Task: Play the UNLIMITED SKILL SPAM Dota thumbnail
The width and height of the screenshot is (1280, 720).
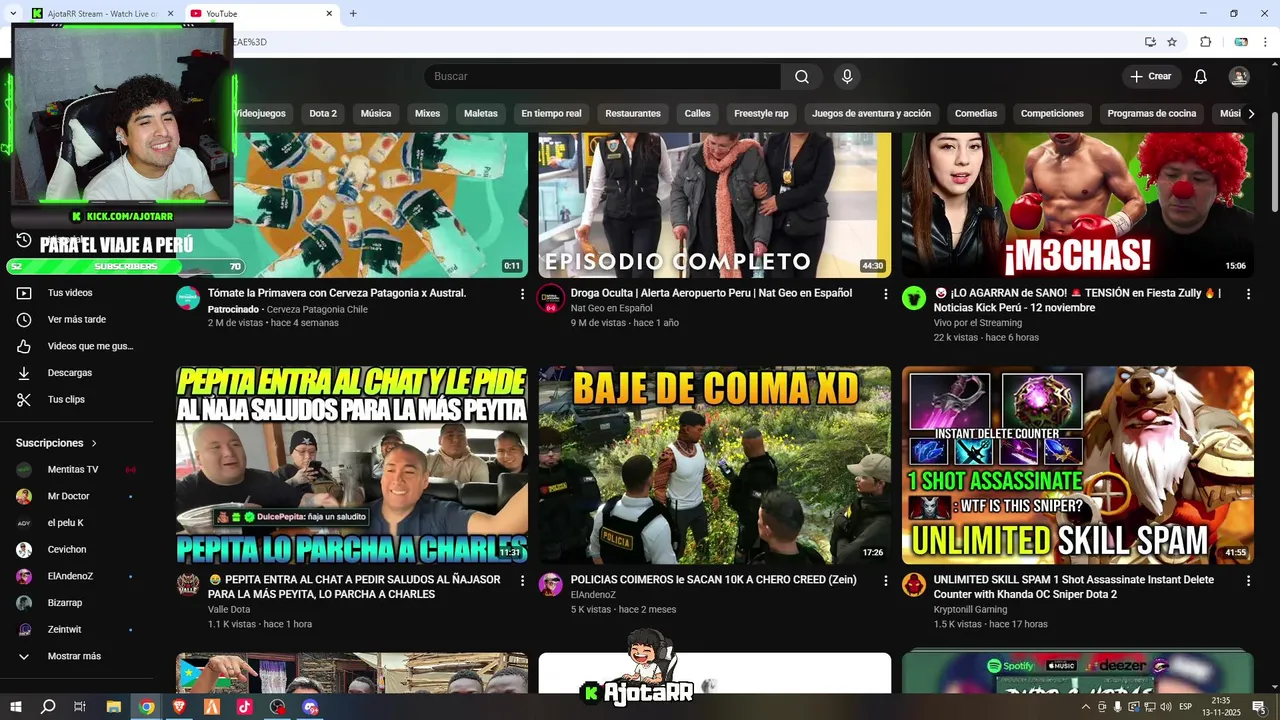Action: [1078, 465]
